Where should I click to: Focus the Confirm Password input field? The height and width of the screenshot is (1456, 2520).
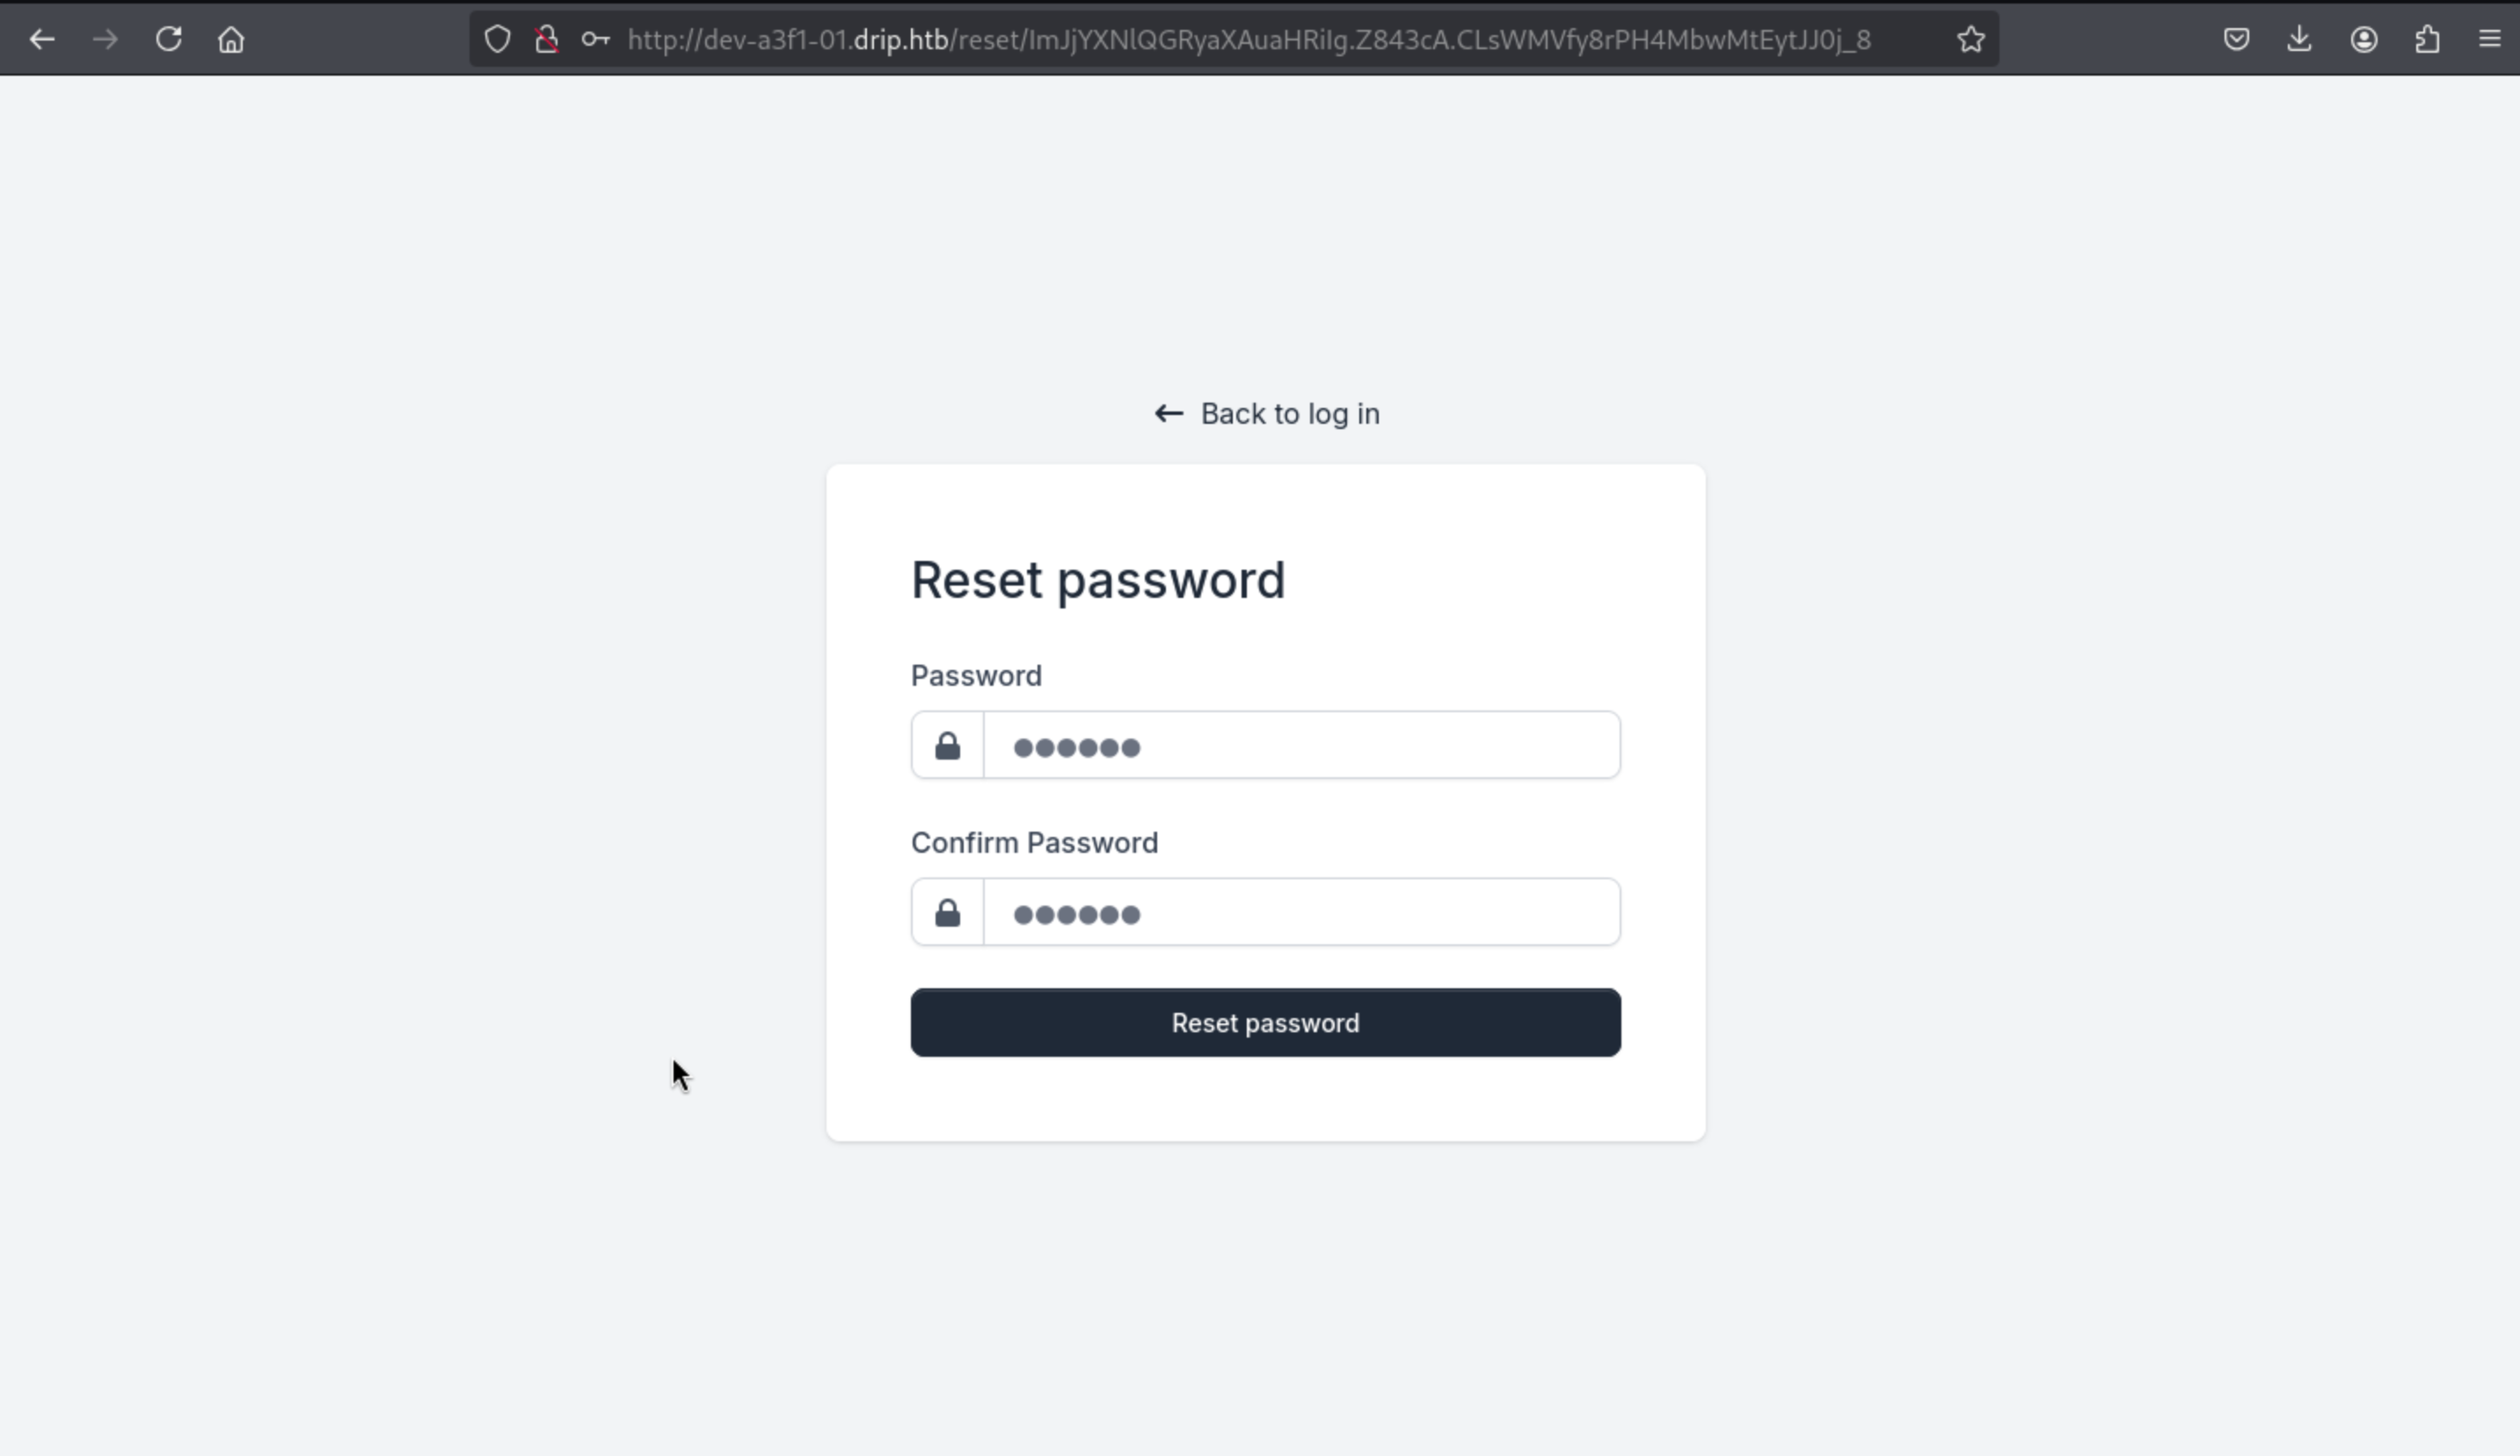tap(1301, 913)
